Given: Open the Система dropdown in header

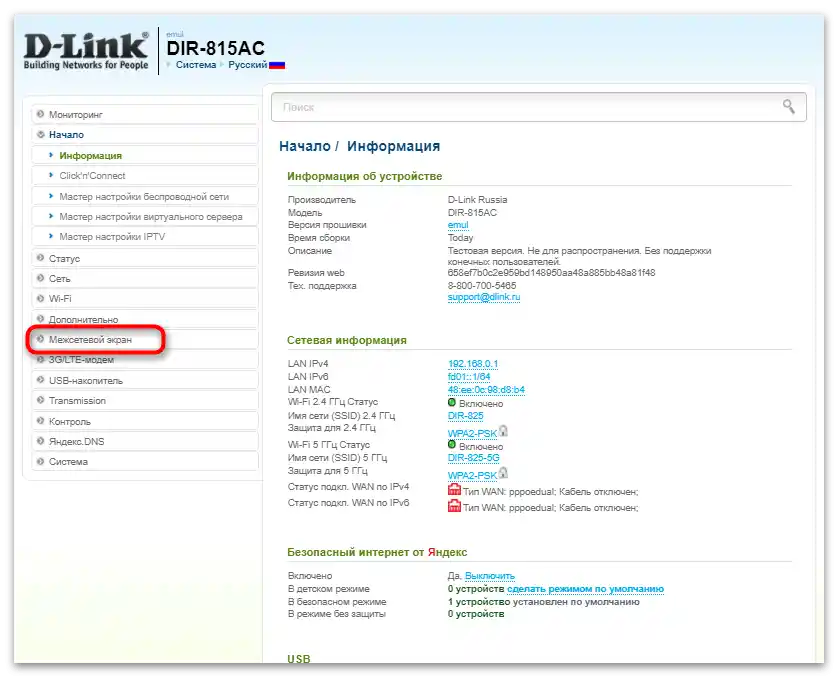Looking at the screenshot, I should pos(196,65).
